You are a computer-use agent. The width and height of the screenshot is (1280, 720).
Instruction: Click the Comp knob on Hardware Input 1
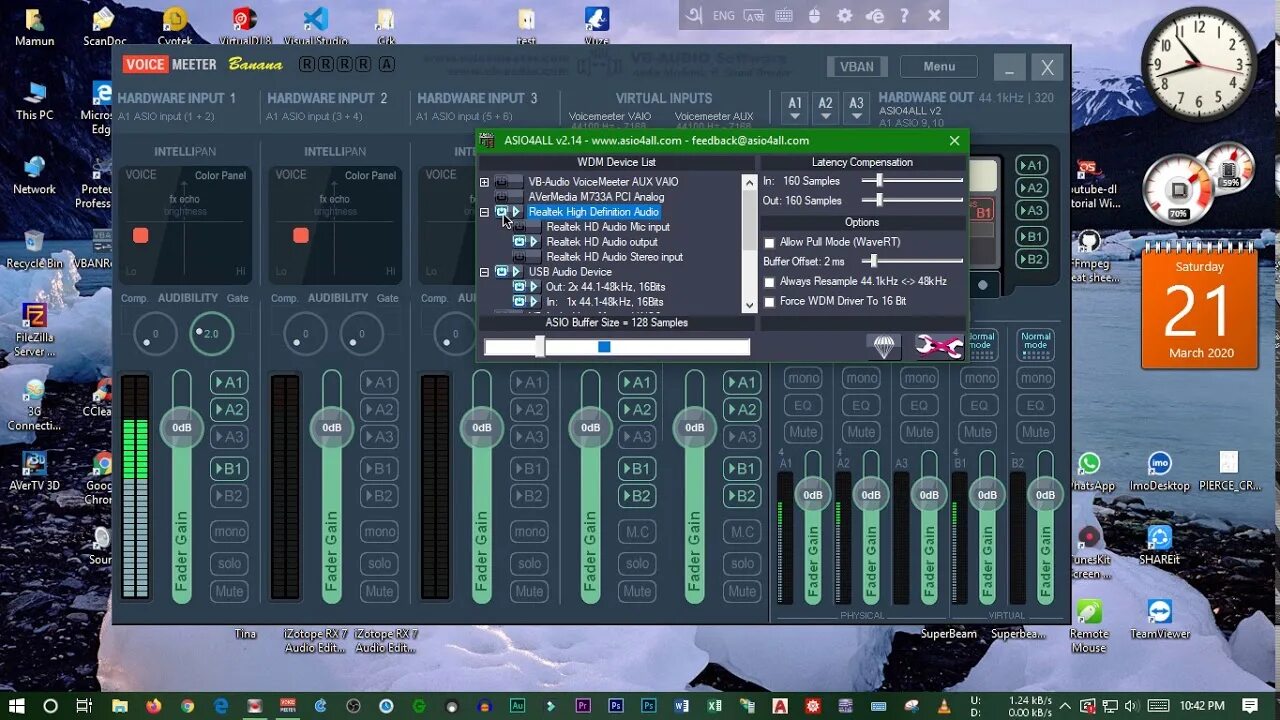155,334
